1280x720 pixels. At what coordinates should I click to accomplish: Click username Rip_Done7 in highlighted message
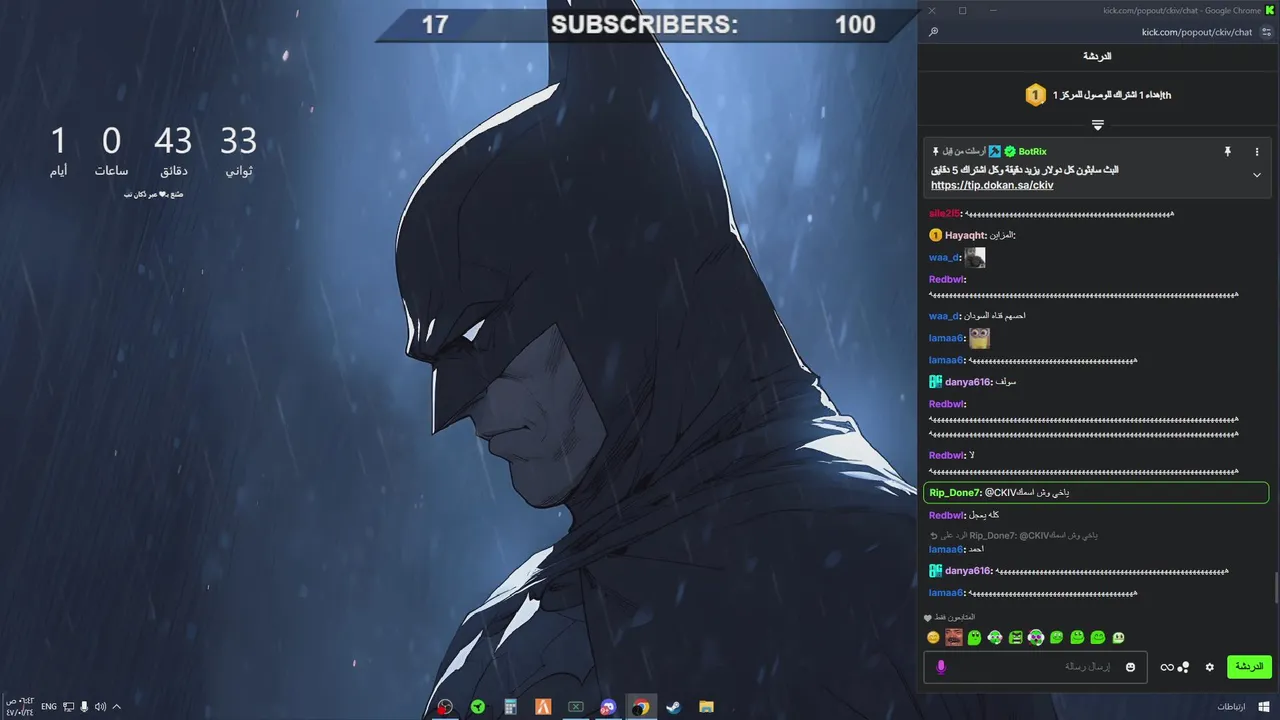pos(955,493)
